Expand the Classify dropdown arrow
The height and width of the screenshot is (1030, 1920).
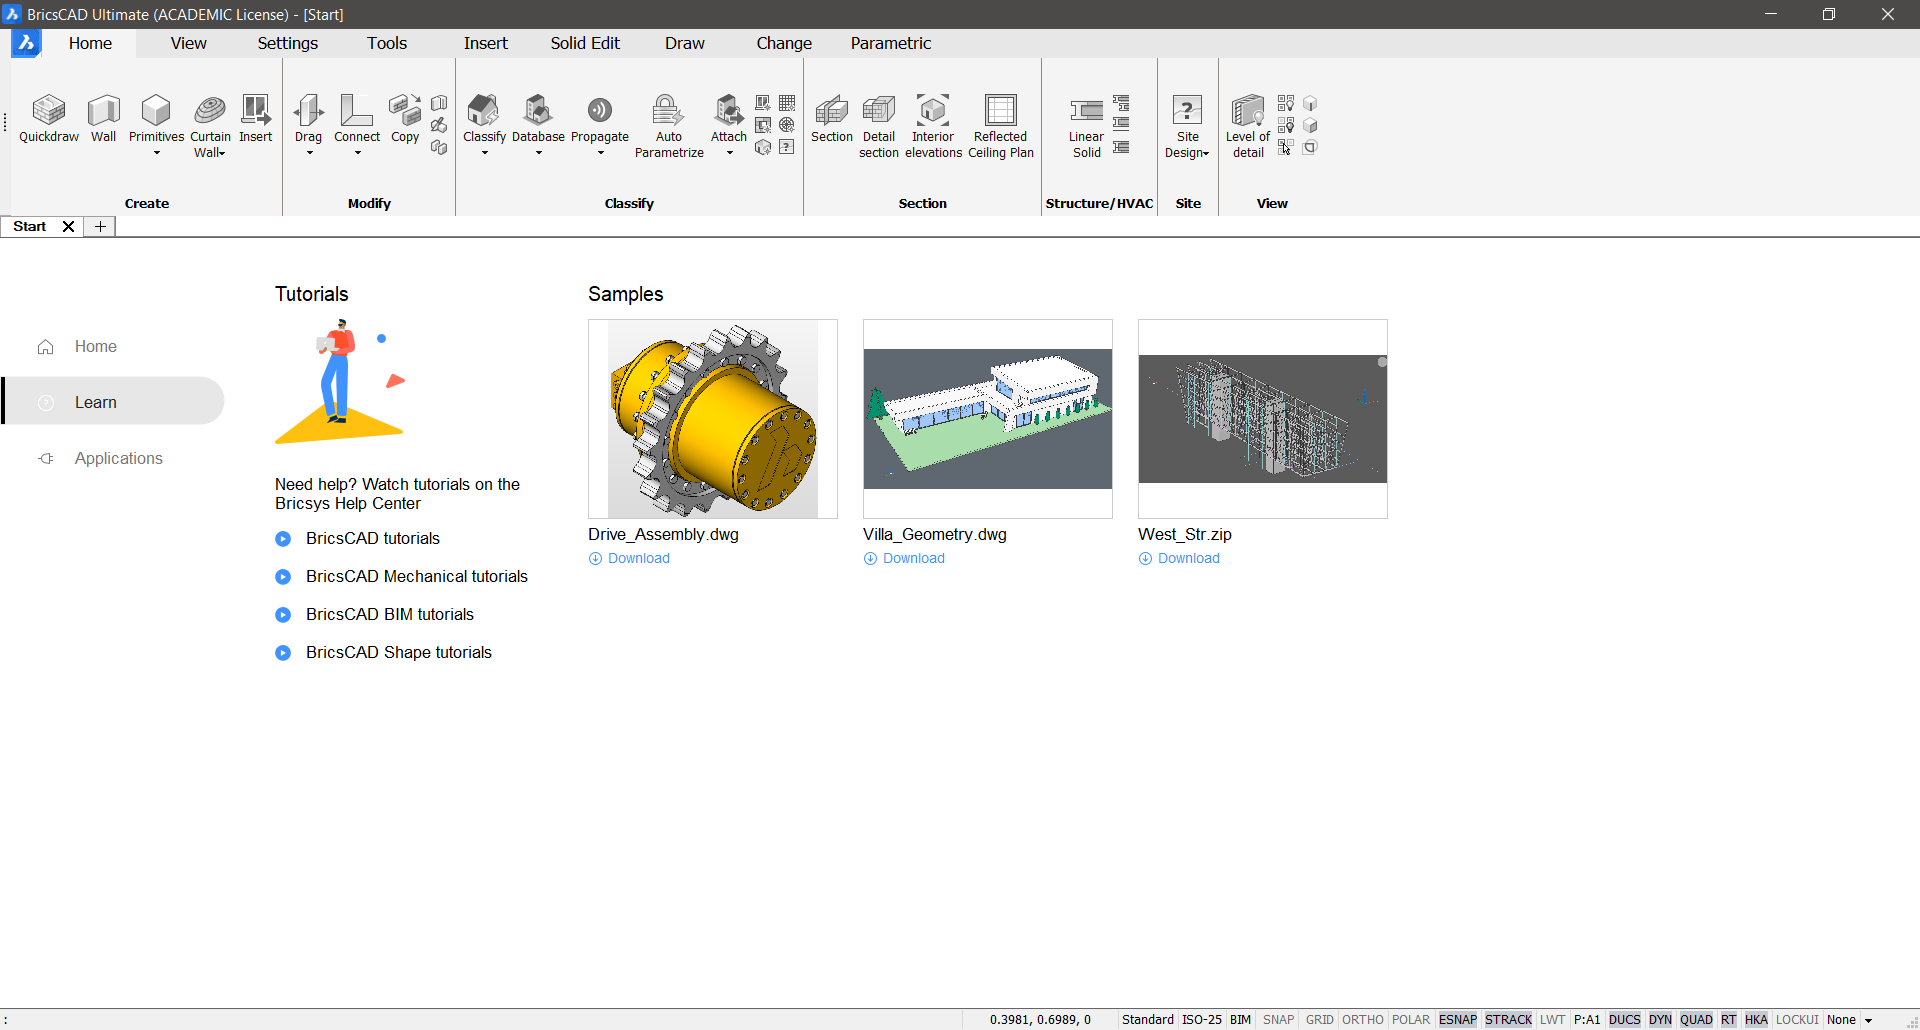(x=484, y=153)
